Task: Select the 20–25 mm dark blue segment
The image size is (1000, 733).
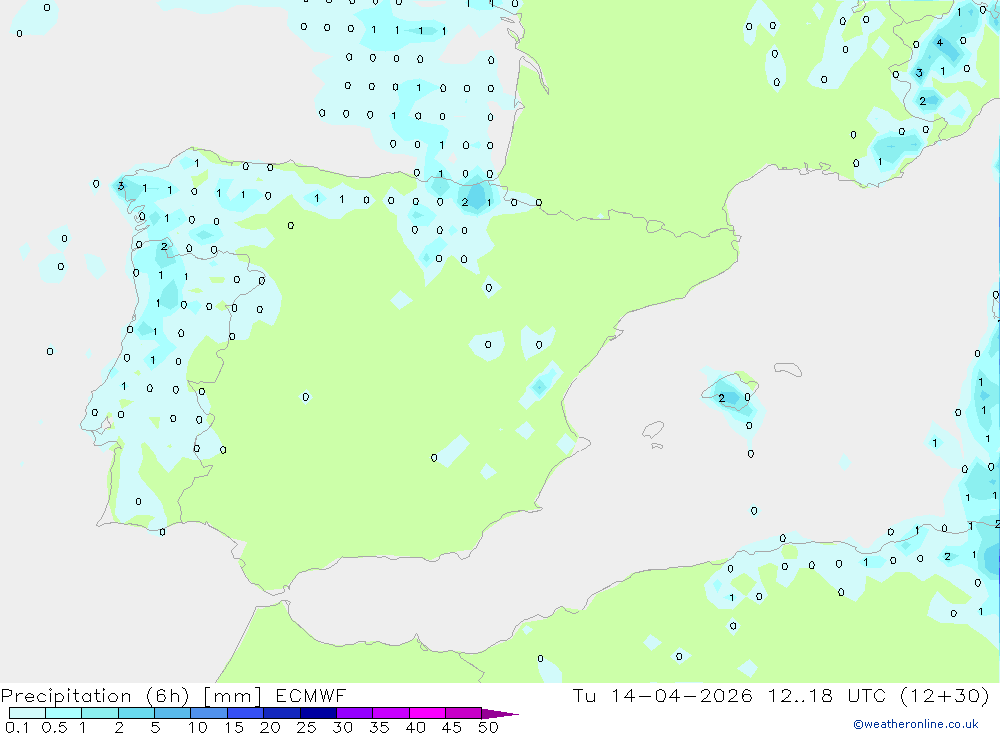Action: [282, 713]
